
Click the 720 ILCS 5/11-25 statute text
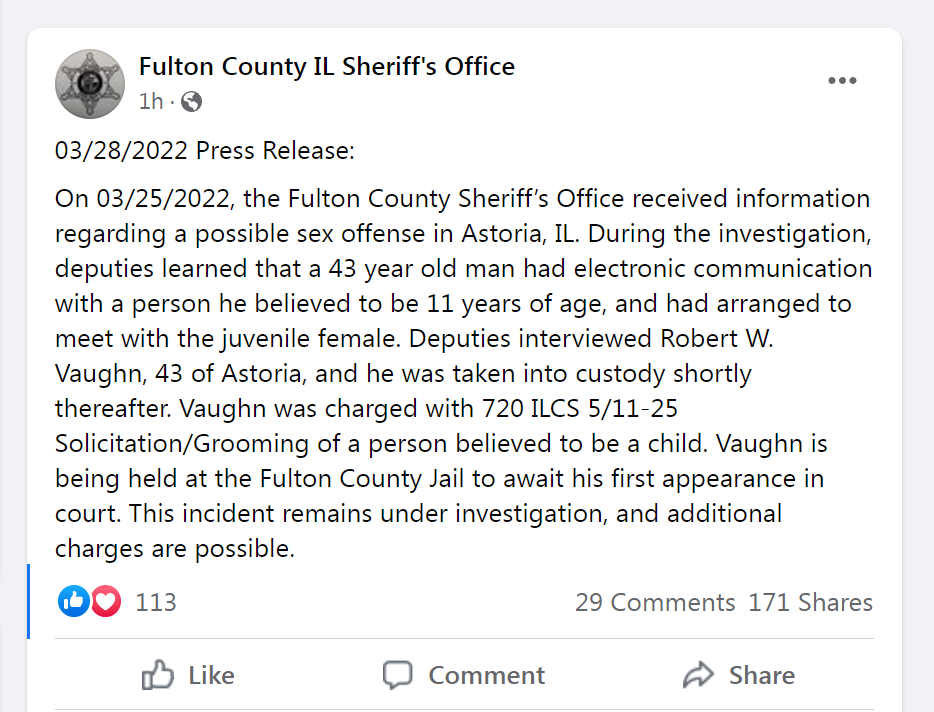pyautogui.click(x=580, y=409)
